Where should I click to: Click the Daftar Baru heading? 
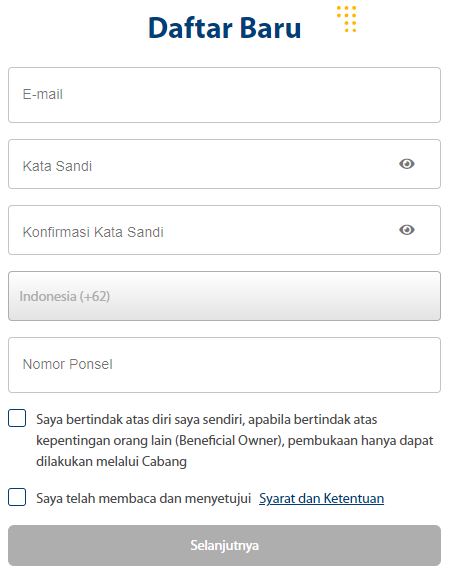225,28
